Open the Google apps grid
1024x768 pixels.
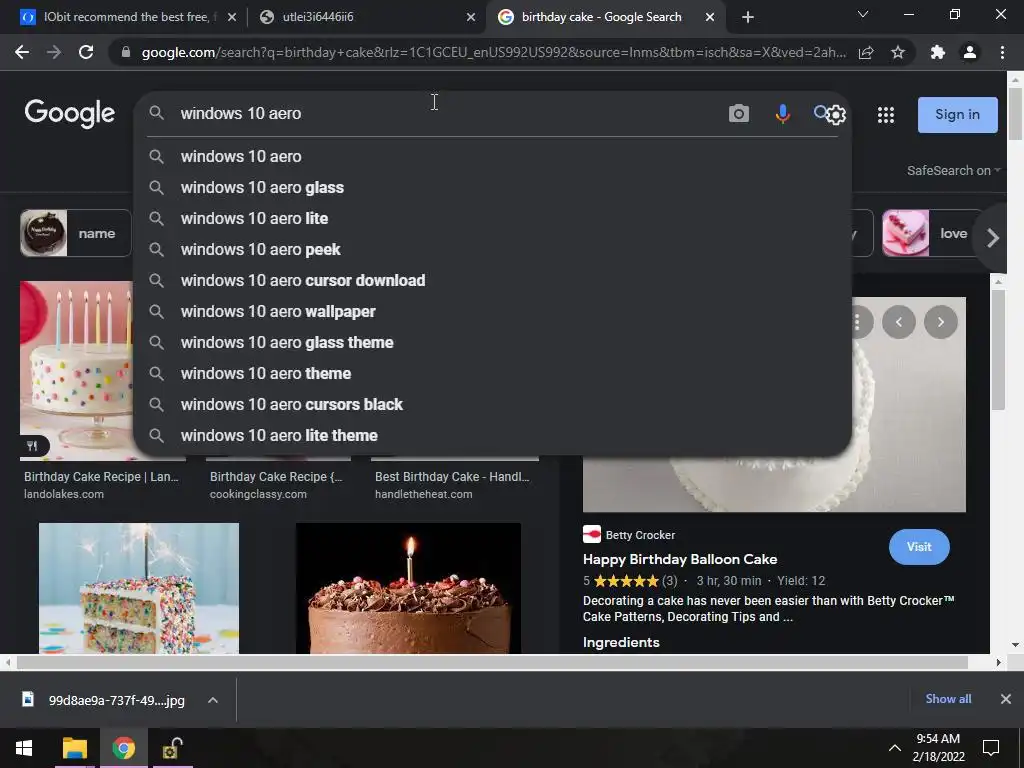(886, 115)
